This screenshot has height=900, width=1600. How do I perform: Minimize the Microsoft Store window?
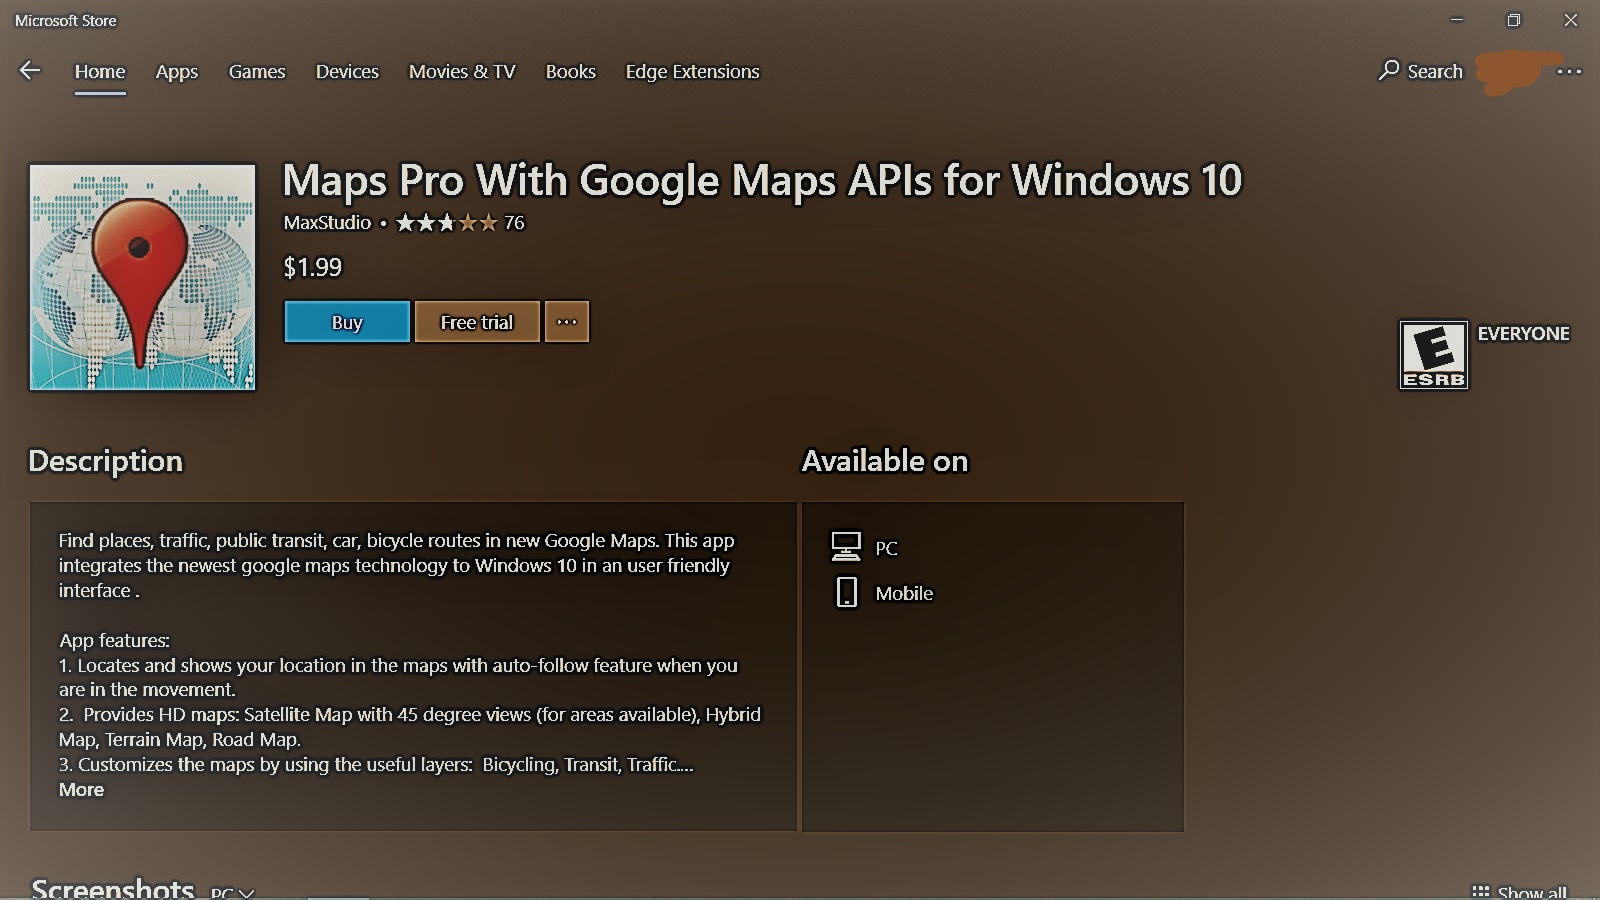(1457, 20)
